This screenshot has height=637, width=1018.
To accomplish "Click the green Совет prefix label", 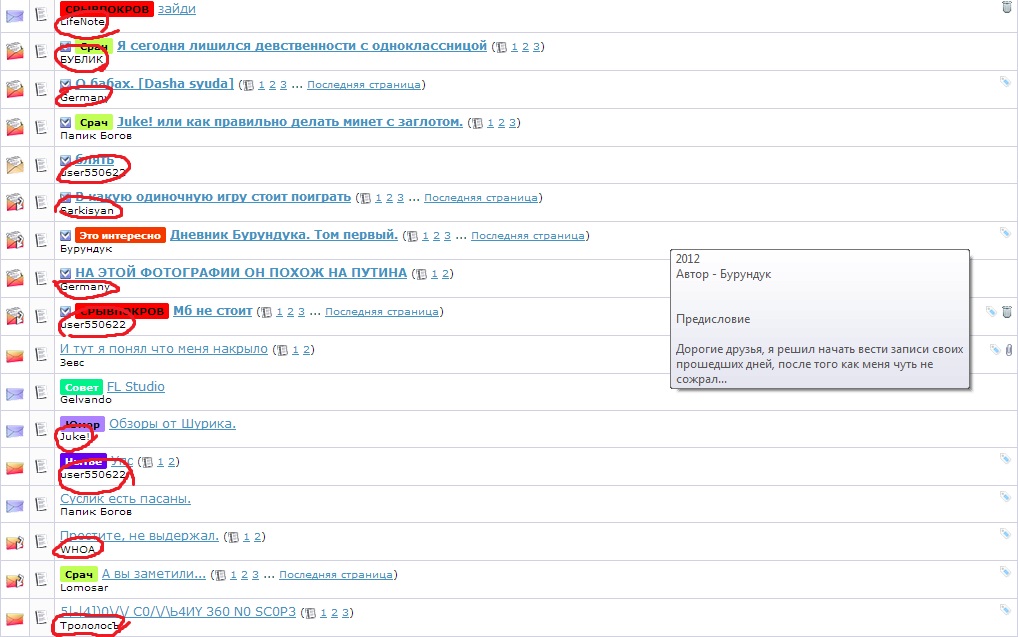I will pos(81,387).
